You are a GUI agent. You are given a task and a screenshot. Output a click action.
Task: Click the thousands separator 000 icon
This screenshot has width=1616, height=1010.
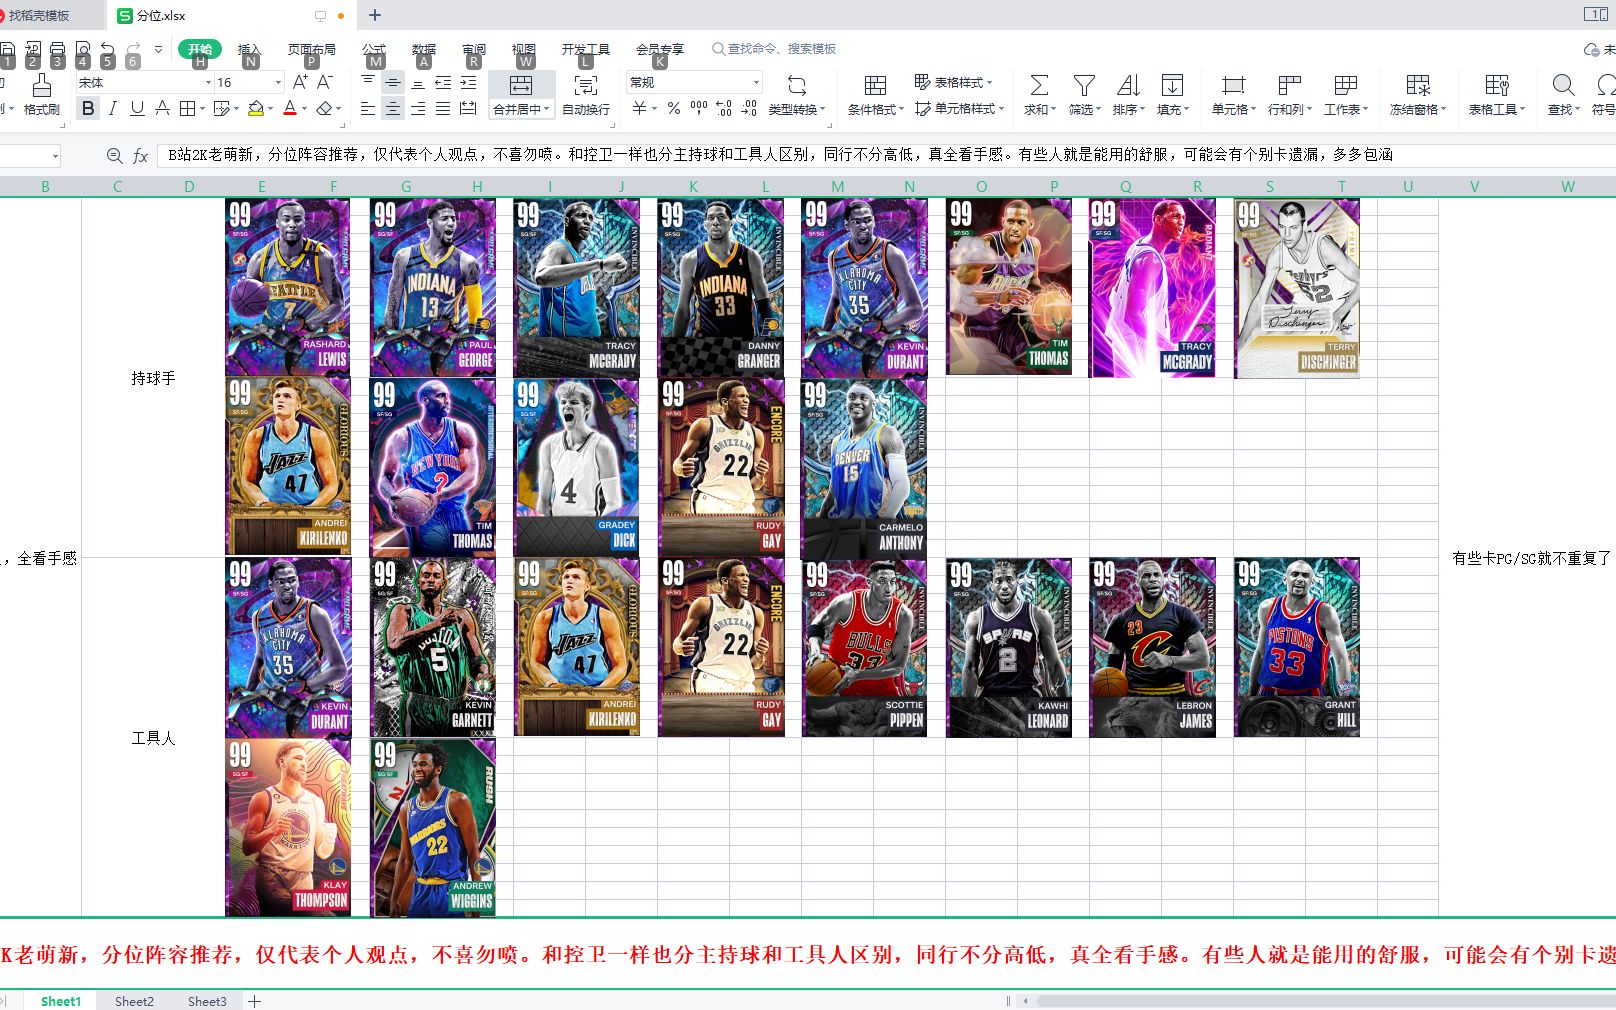[x=699, y=108]
